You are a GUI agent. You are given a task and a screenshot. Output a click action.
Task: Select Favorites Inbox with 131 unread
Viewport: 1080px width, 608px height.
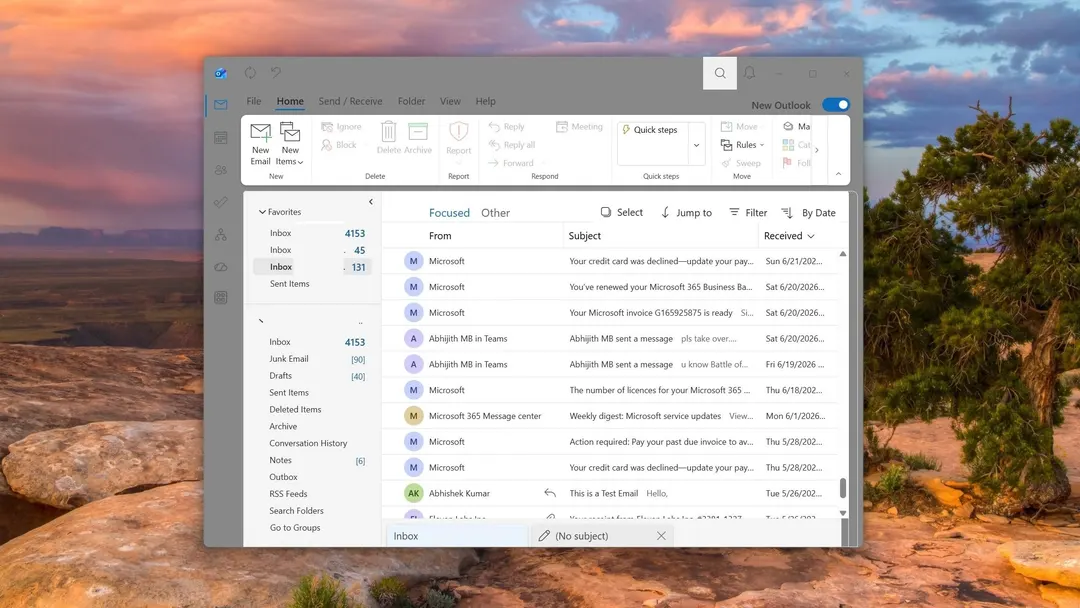coord(313,266)
